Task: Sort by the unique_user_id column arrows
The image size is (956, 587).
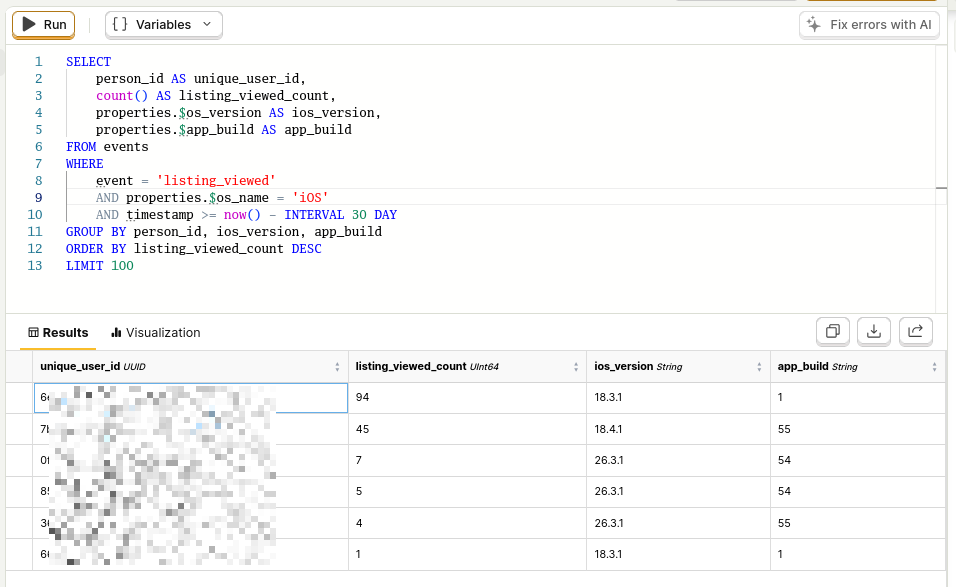Action: point(338,367)
